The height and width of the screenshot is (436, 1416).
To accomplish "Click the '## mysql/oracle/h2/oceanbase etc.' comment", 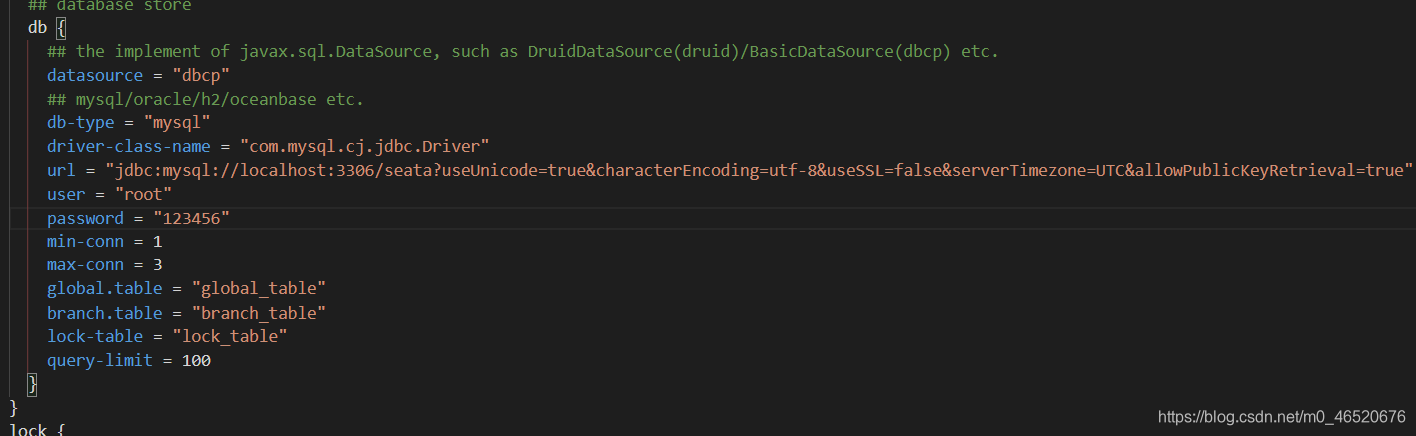I will pyautogui.click(x=206, y=99).
